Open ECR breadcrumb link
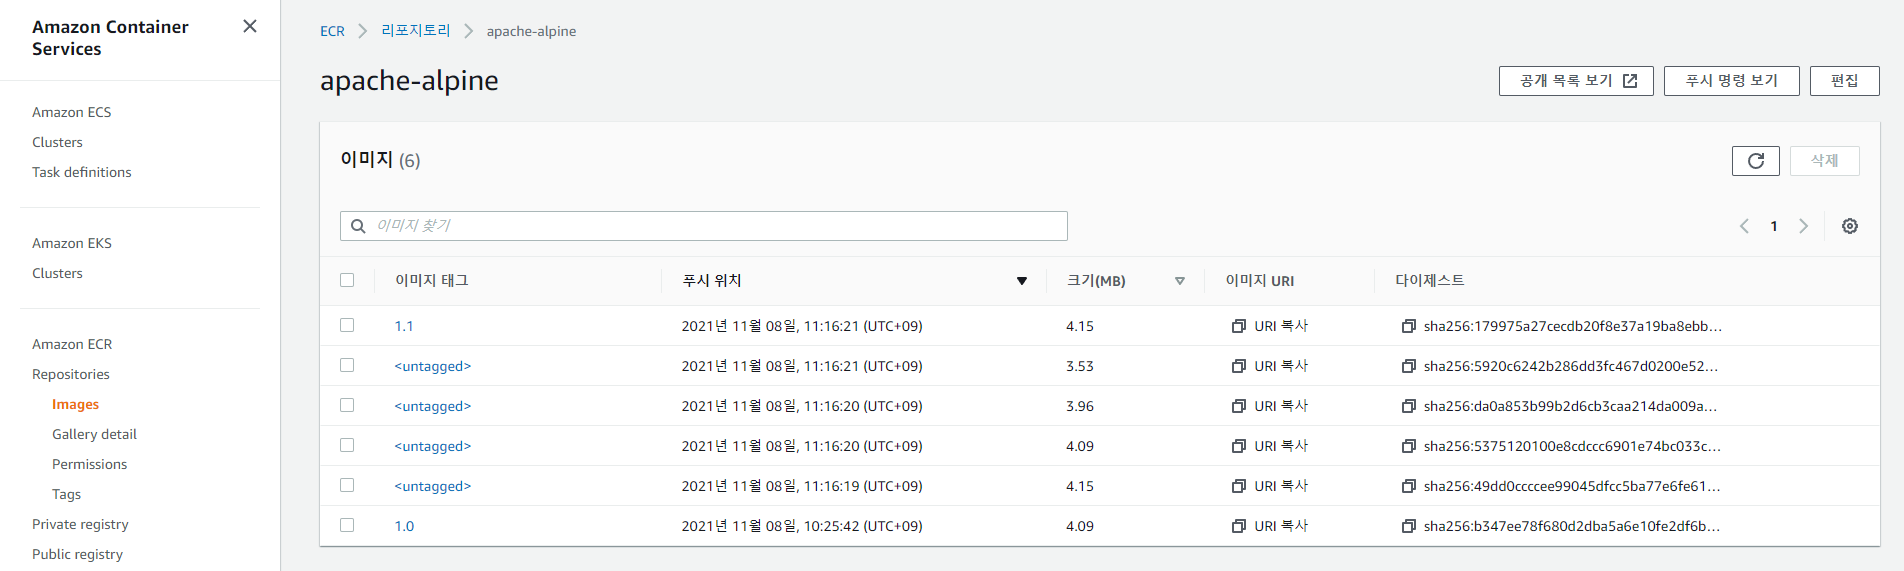 (x=332, y=31)
